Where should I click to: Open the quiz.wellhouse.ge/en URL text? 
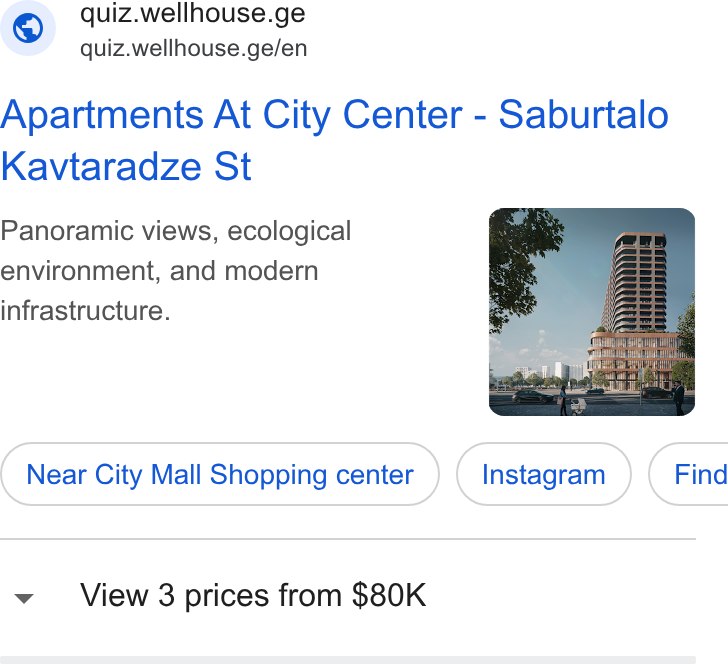(194, 48)
